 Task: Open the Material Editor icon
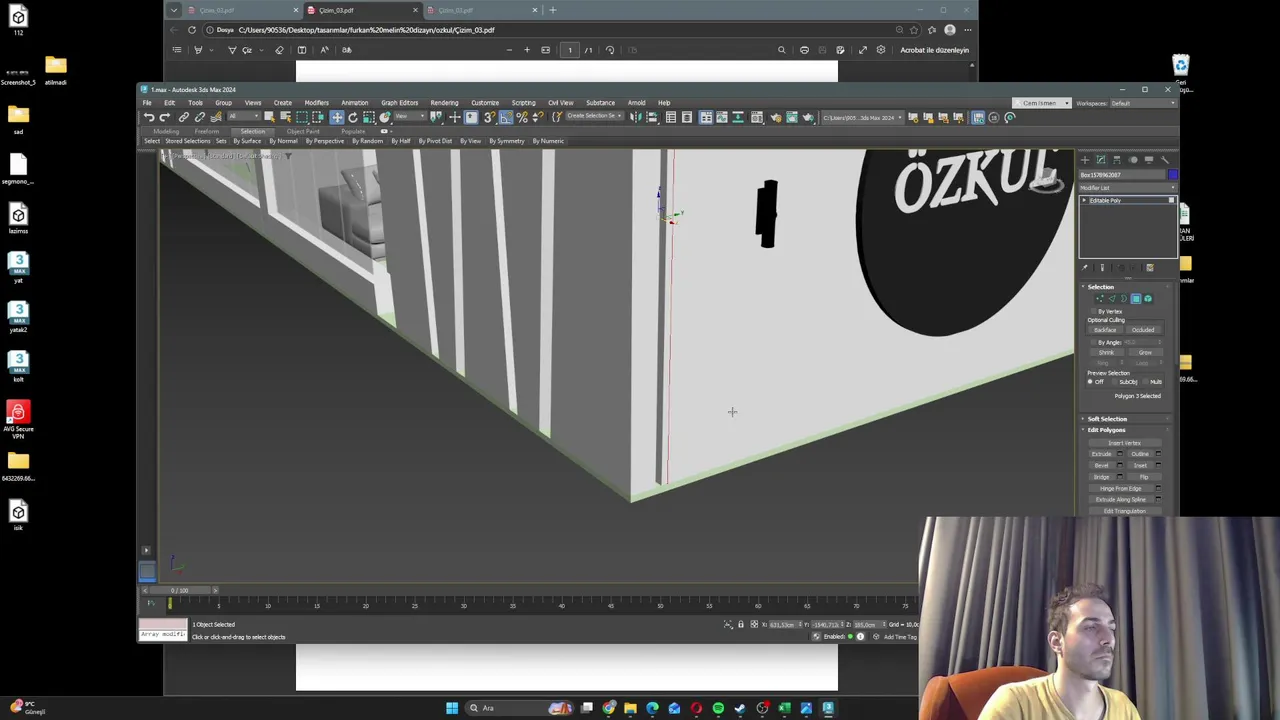[x=757, y=117]
